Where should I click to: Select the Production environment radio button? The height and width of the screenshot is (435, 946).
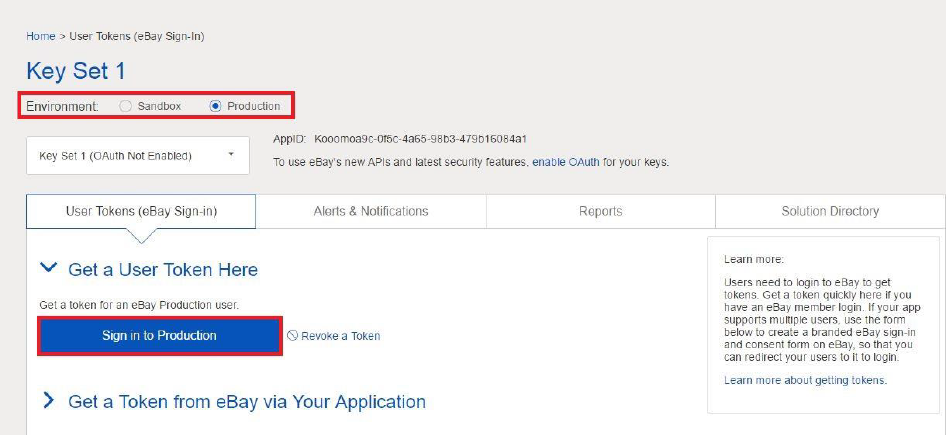tap(215, 106)
